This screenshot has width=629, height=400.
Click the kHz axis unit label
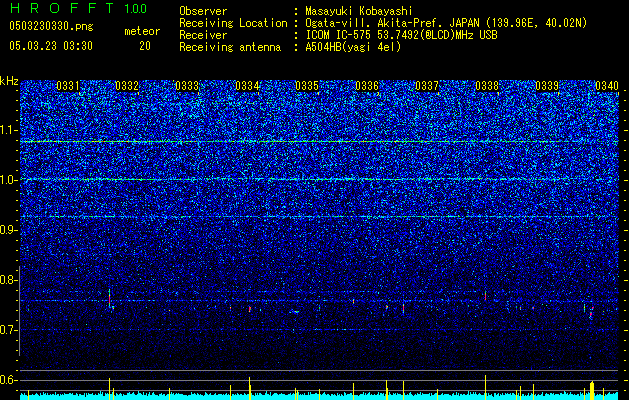tap(9, 81)
